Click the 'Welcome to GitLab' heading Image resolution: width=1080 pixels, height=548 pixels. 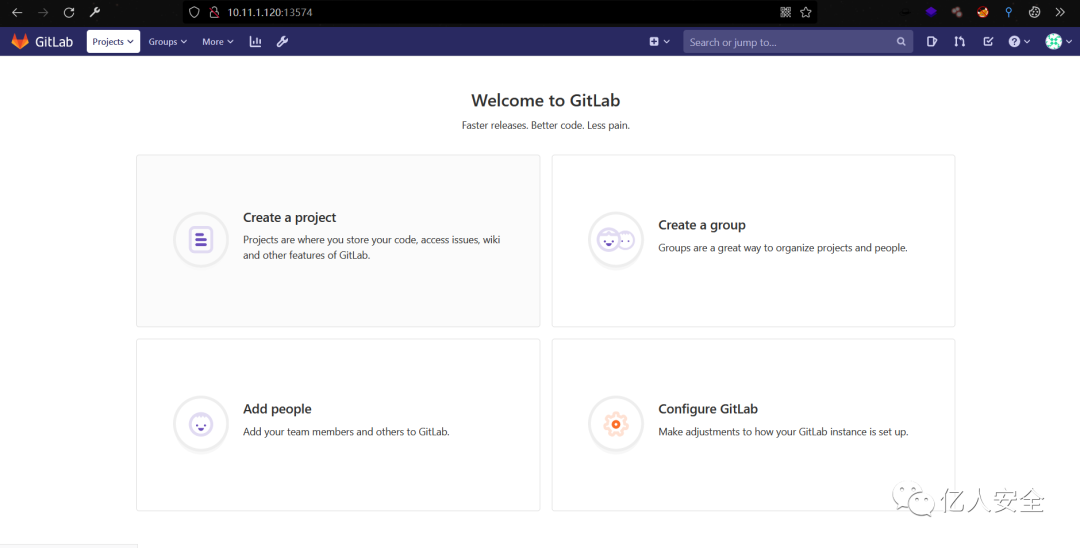(546, 101)
